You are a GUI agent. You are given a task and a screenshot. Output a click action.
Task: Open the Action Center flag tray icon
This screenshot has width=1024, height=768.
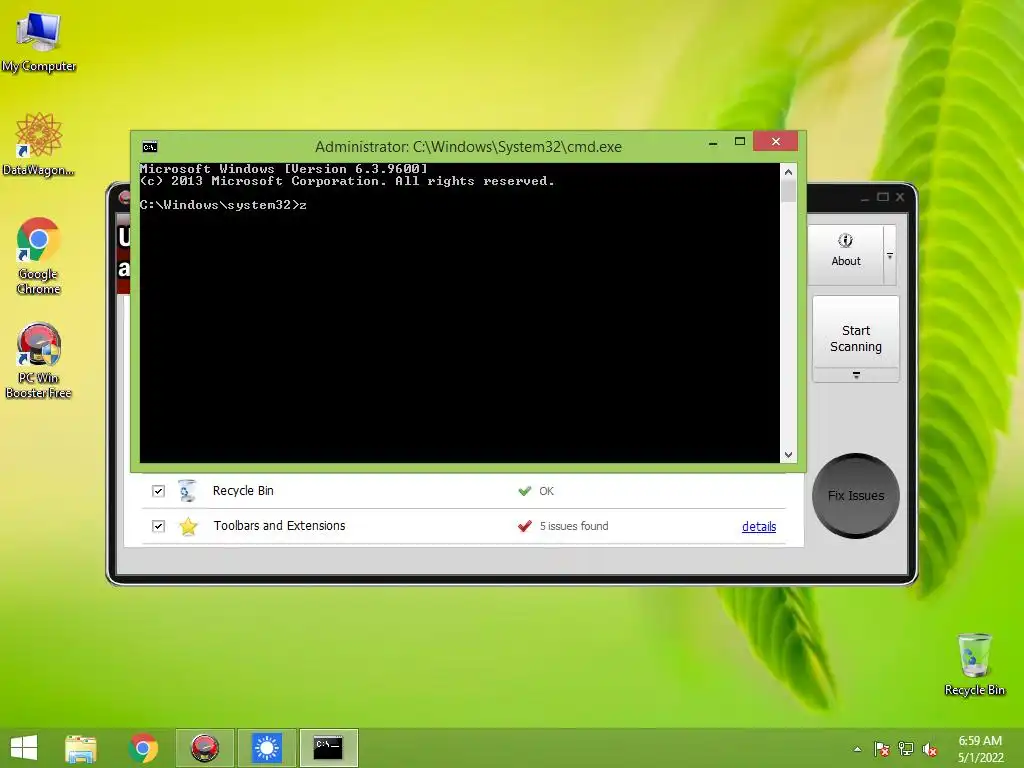882,749
